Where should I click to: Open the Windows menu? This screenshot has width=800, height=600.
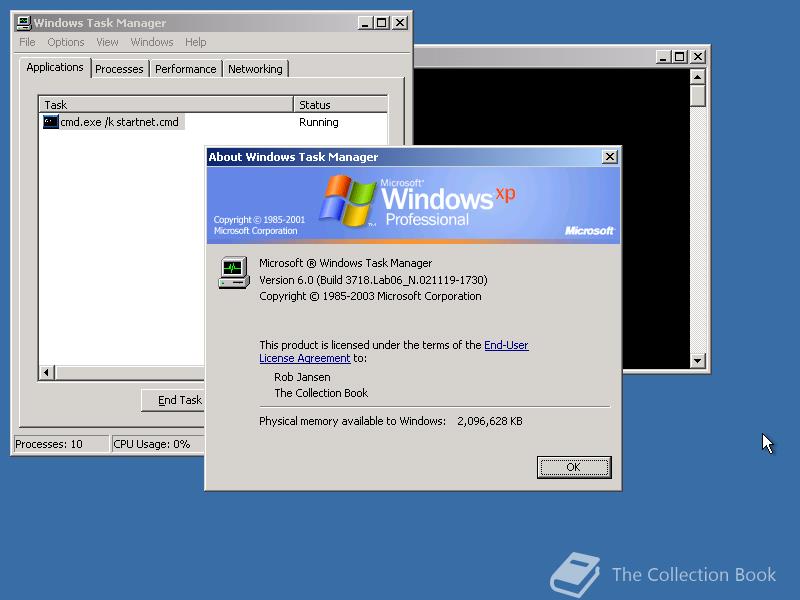pyautogui.click(x=152, y=42)
